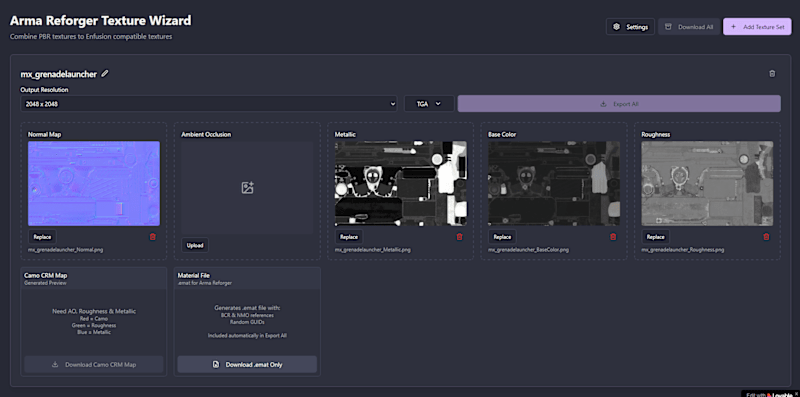Image resolution: width=800 pixels, height=397 pixels.
Task: Click the Export All button
Action: [x=619, y=104]
